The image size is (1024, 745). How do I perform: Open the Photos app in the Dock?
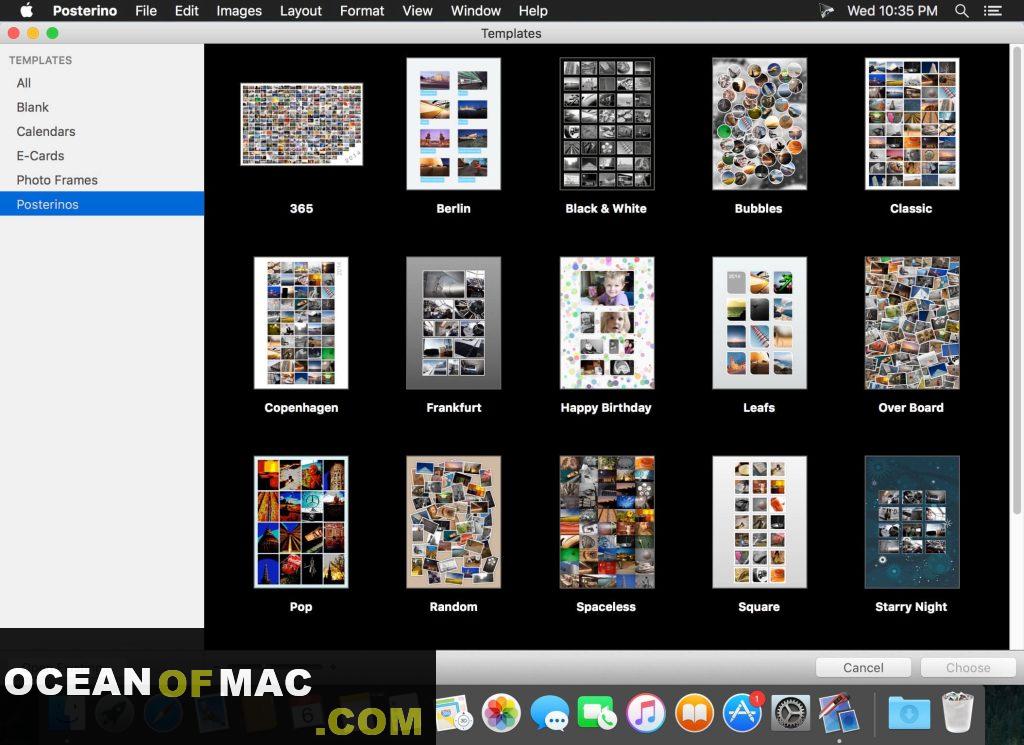click(x=500, y=712)
